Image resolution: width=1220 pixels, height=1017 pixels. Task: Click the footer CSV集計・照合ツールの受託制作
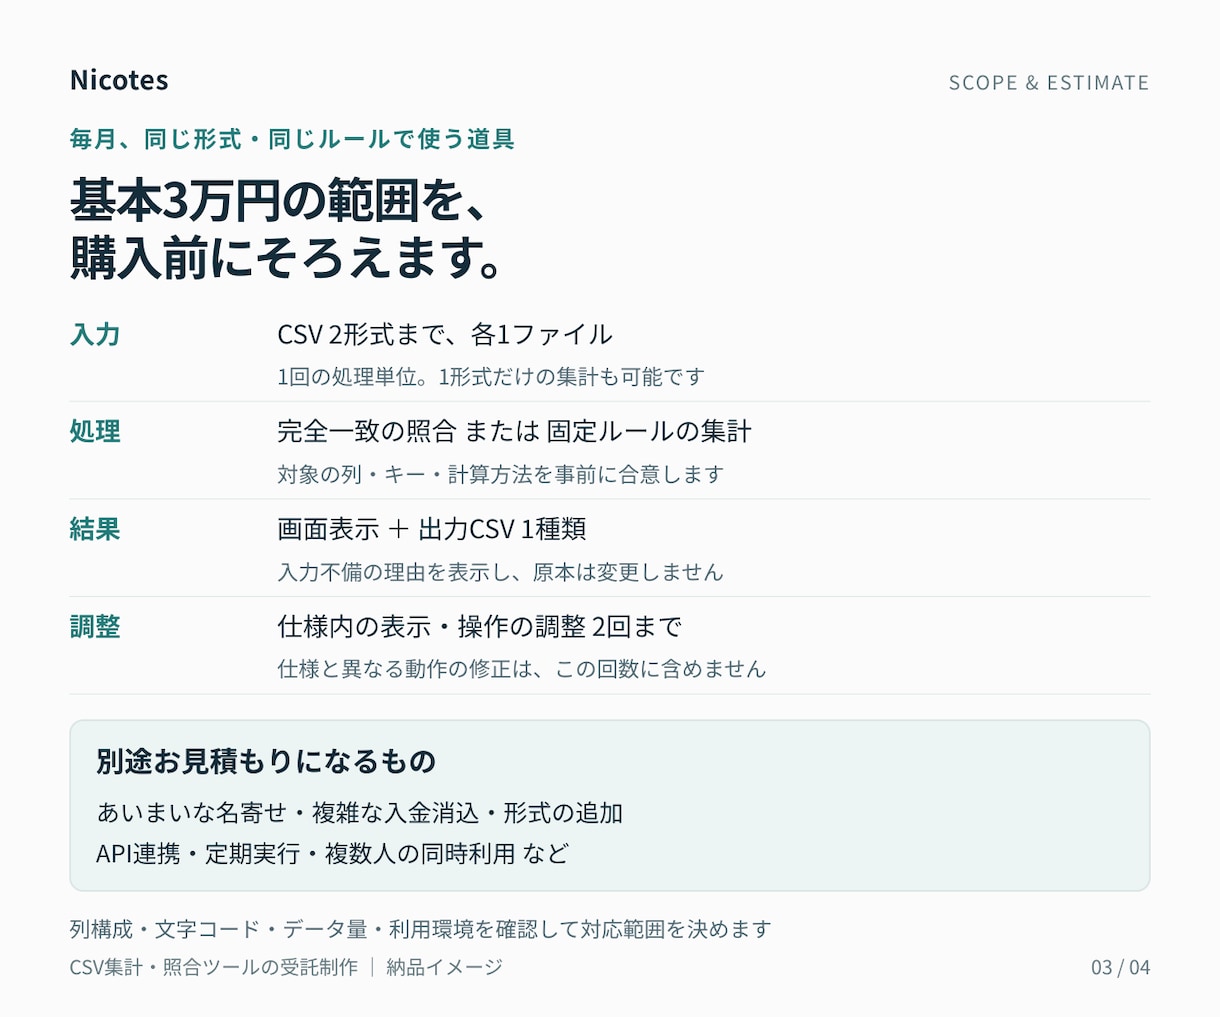click(x=214, y=967)
